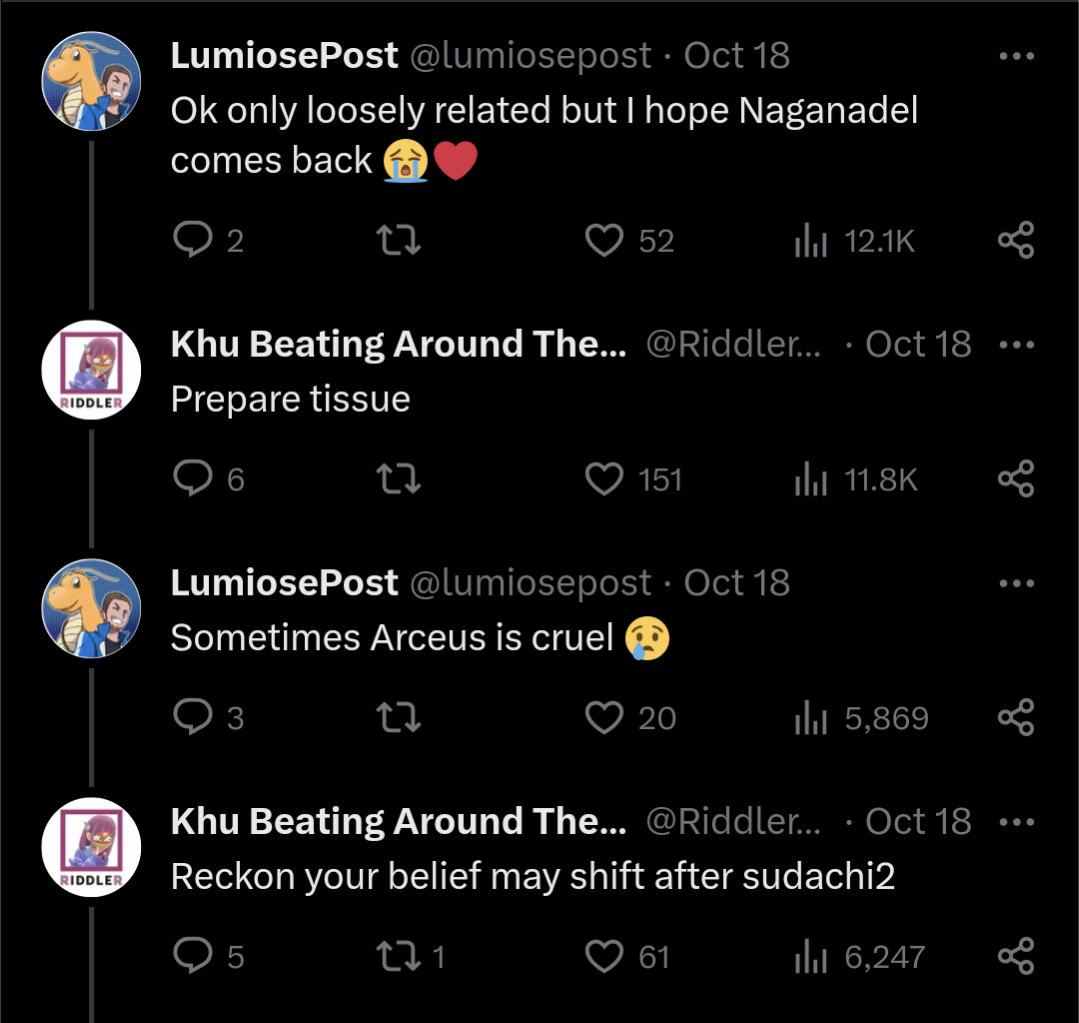
Task: Open reply on 'Prepare tissue' tweet
Action: click(190, 480)
